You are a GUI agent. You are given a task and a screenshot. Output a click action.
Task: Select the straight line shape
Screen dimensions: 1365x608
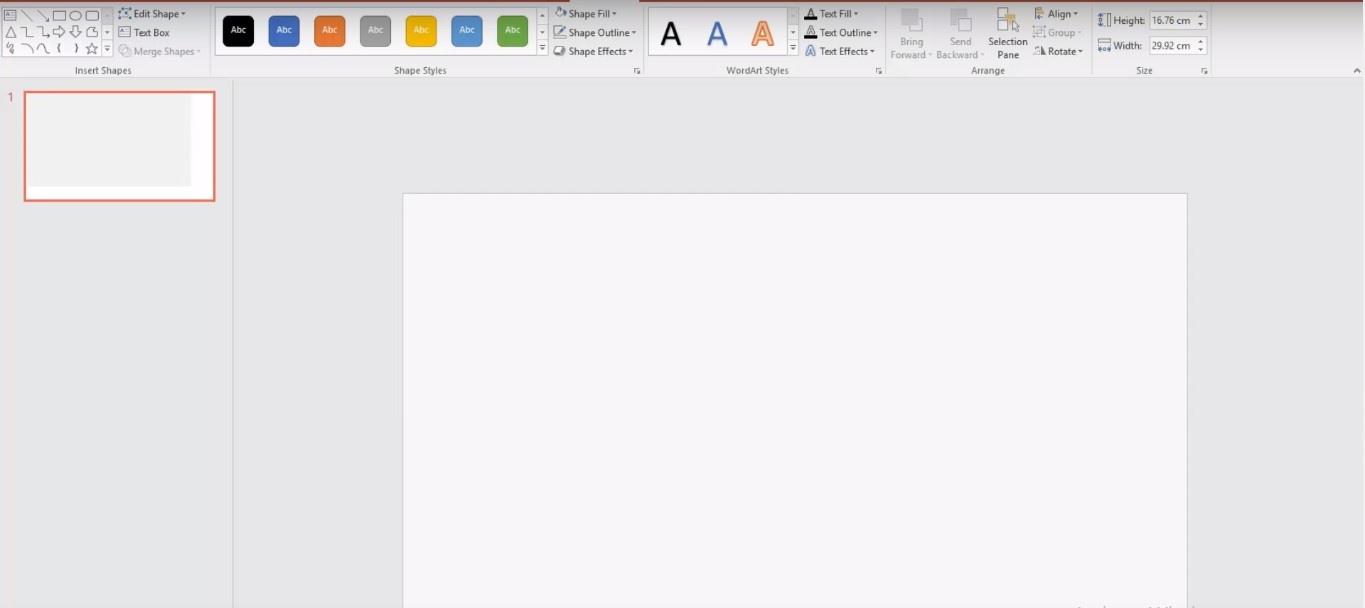pos(26,16)
